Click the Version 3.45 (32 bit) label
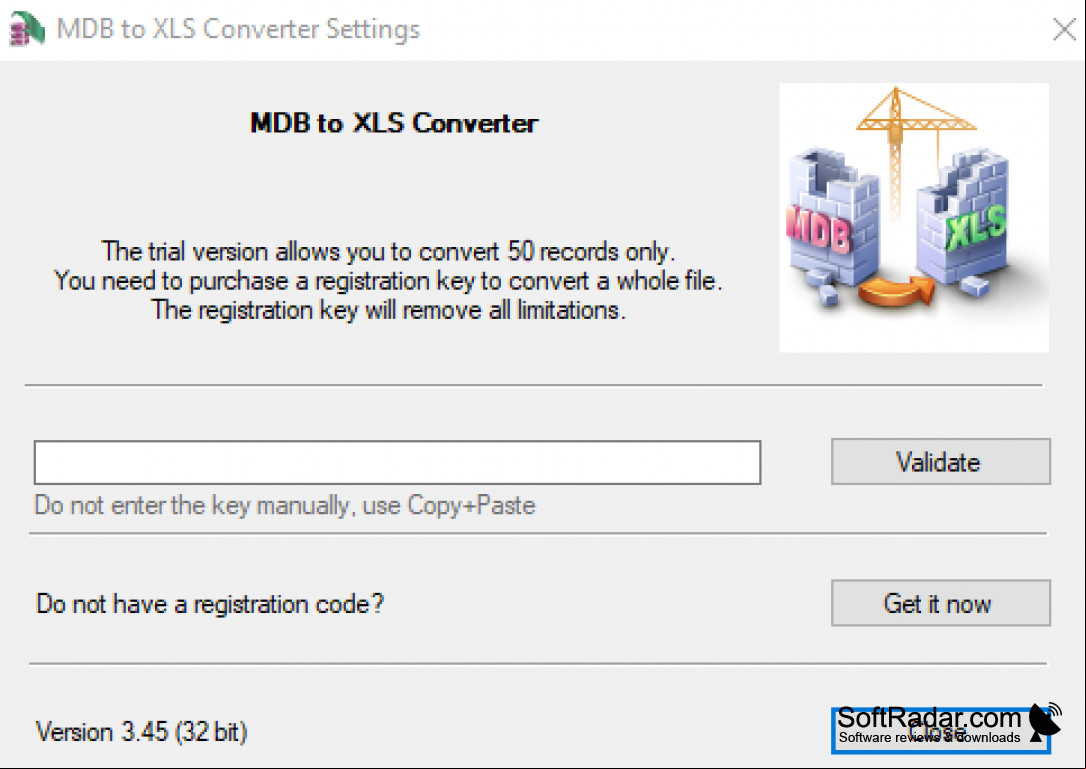1086x769 pixels. click(x=141, y=732)
